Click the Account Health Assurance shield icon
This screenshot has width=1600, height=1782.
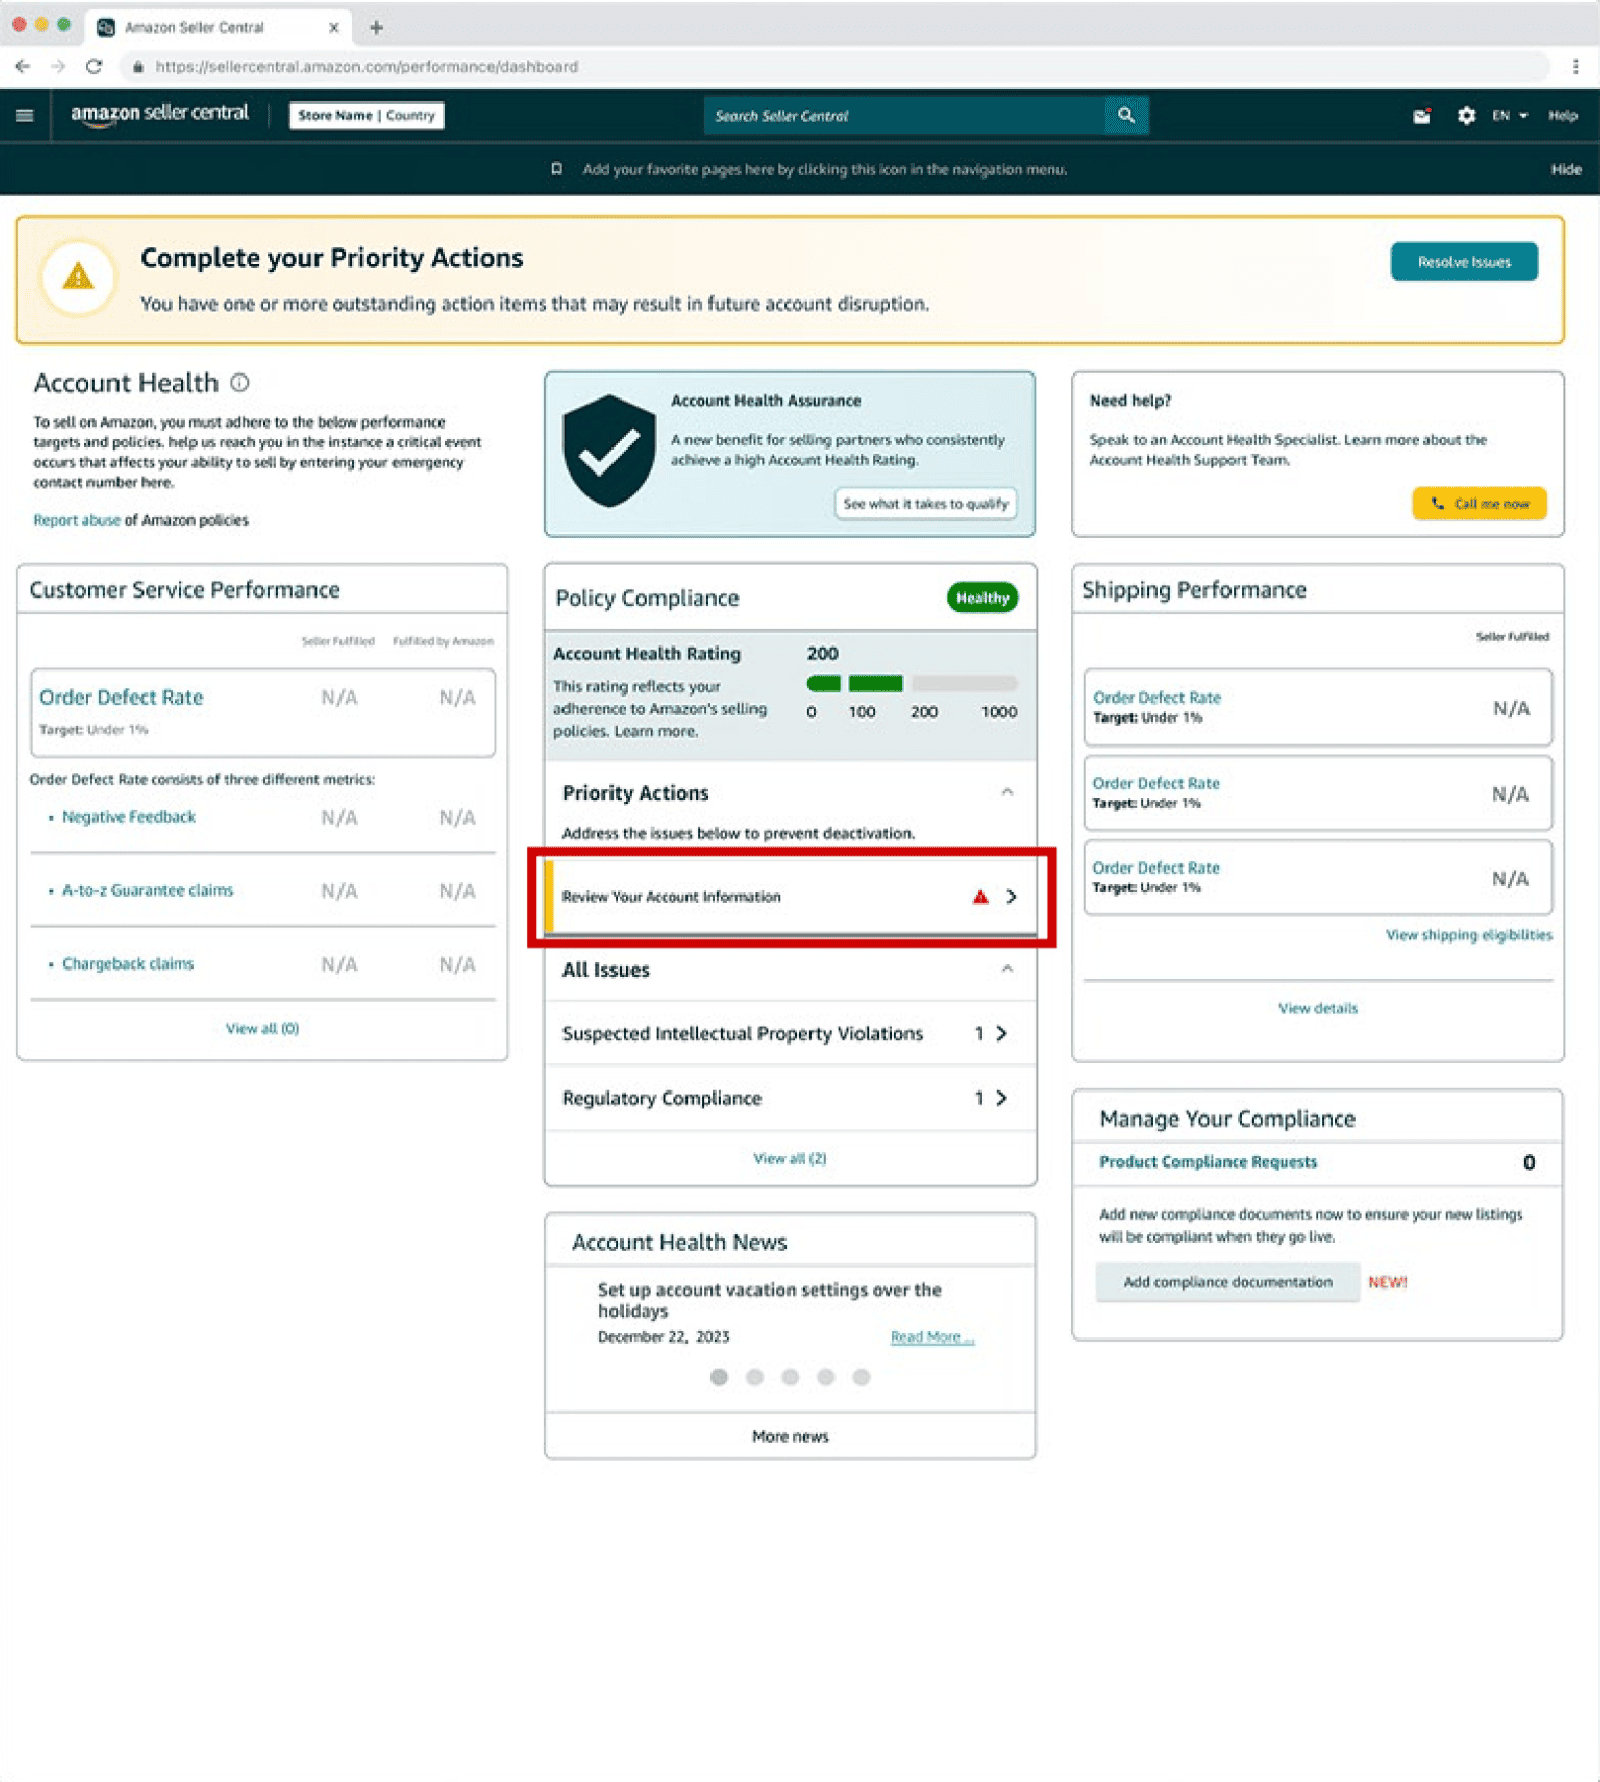click(609, 452)
